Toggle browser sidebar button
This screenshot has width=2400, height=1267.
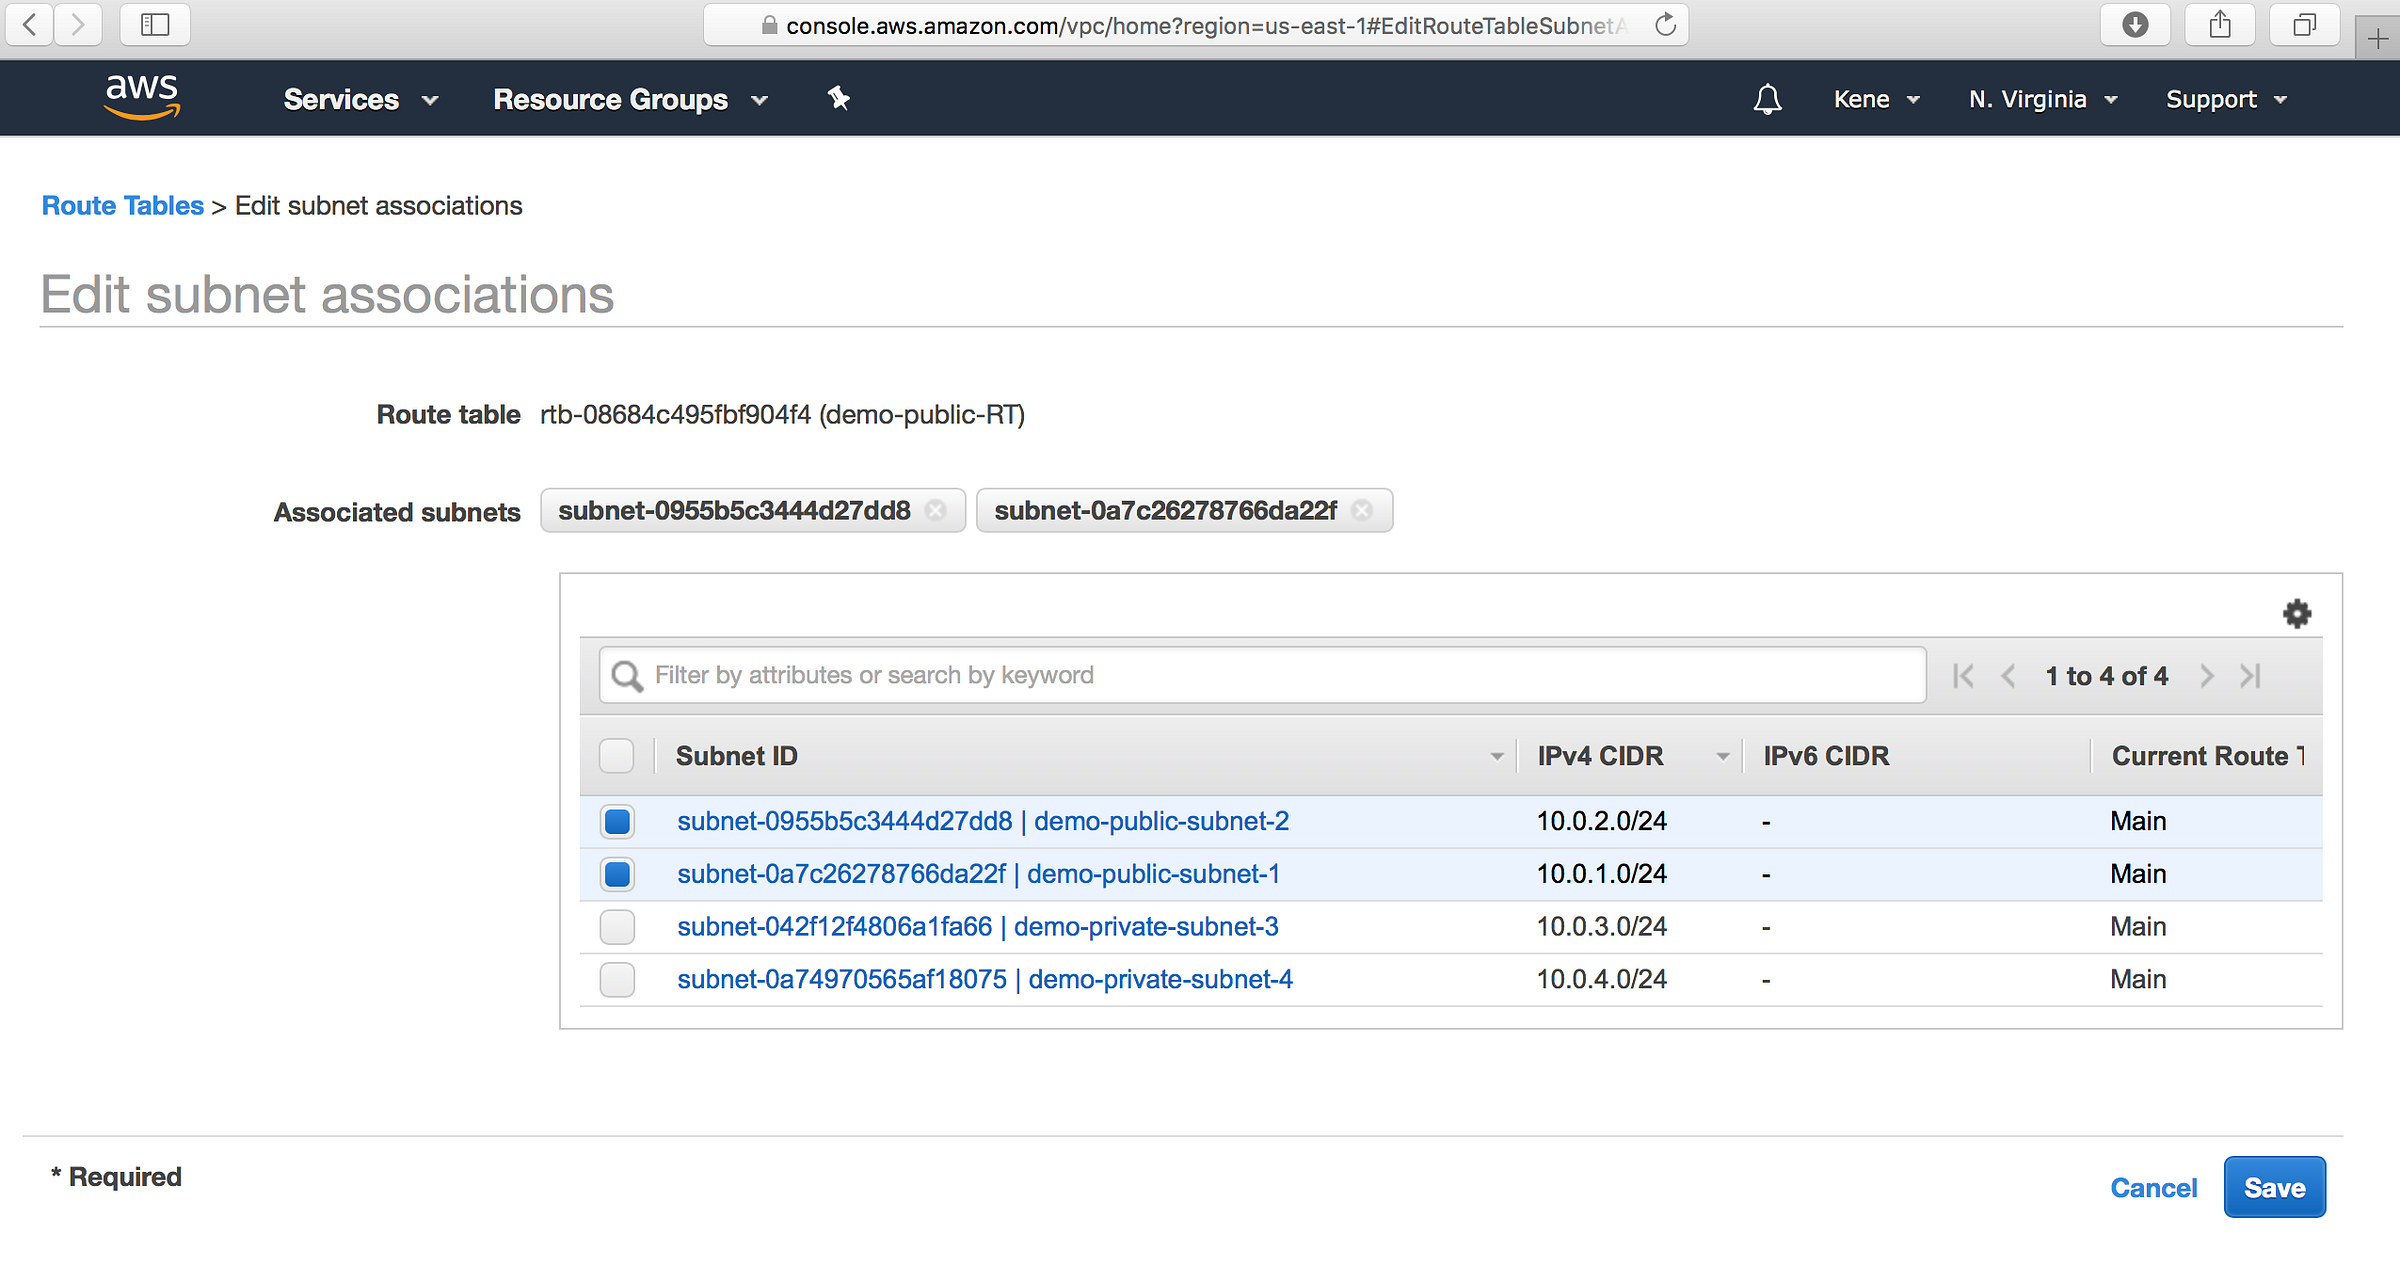click(x=155, y=25)
